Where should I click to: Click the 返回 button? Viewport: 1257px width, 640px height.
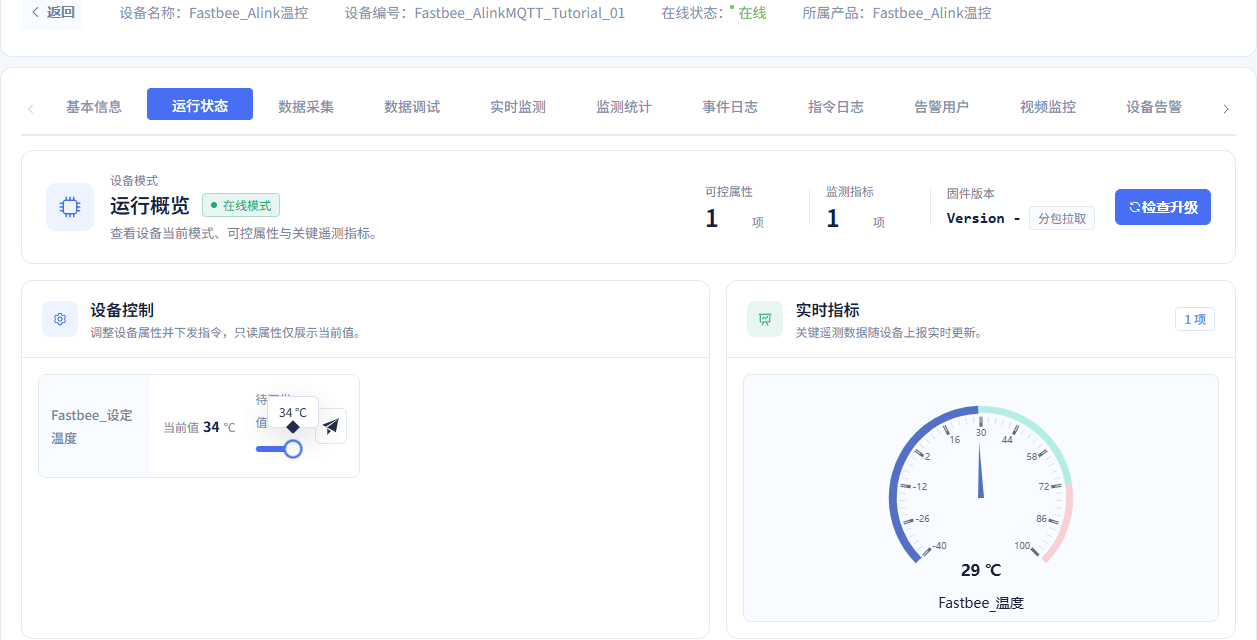coord(52,13)
